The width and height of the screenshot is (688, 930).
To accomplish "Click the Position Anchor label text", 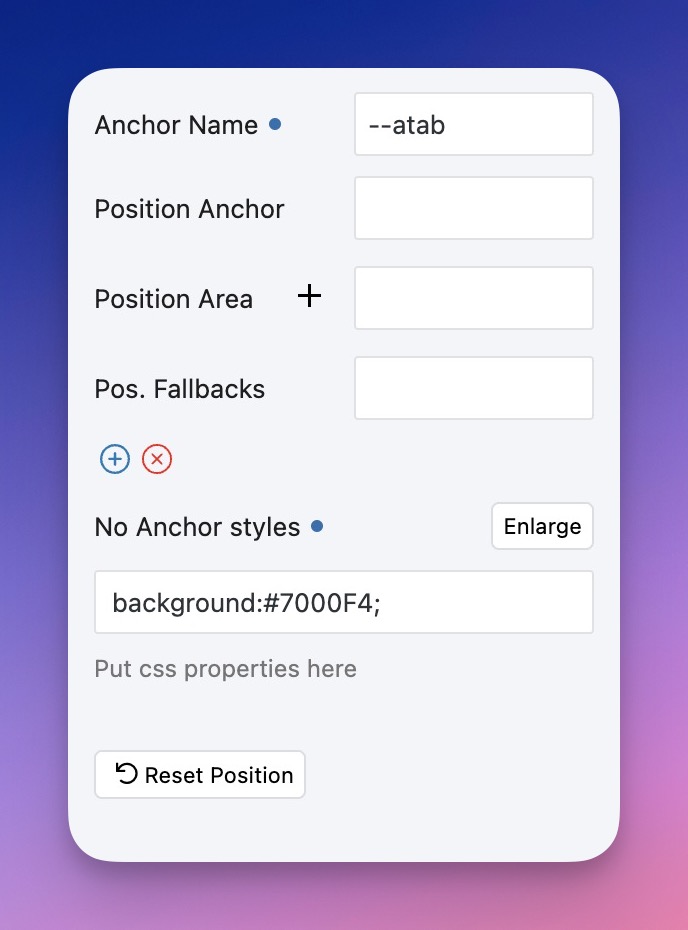I will pyautogui.click(x=189, y=209).
